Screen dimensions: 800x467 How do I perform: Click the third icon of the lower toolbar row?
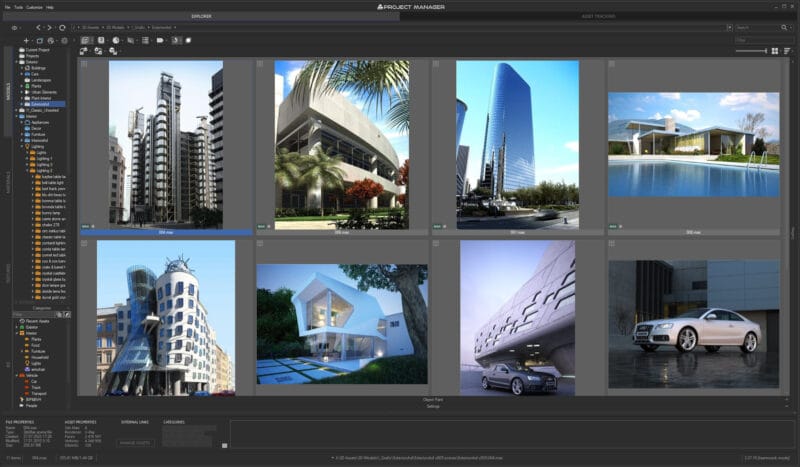[x=113, y=51]
